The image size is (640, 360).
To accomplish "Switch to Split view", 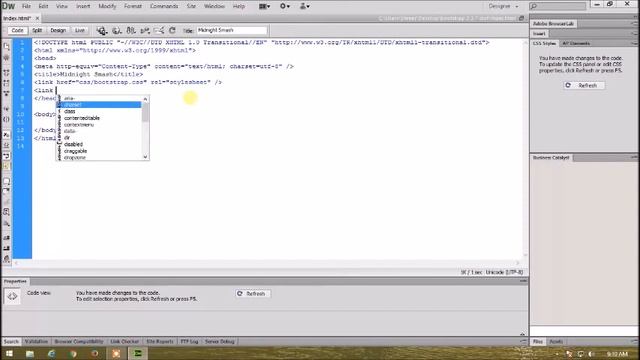I will point(37,31).
